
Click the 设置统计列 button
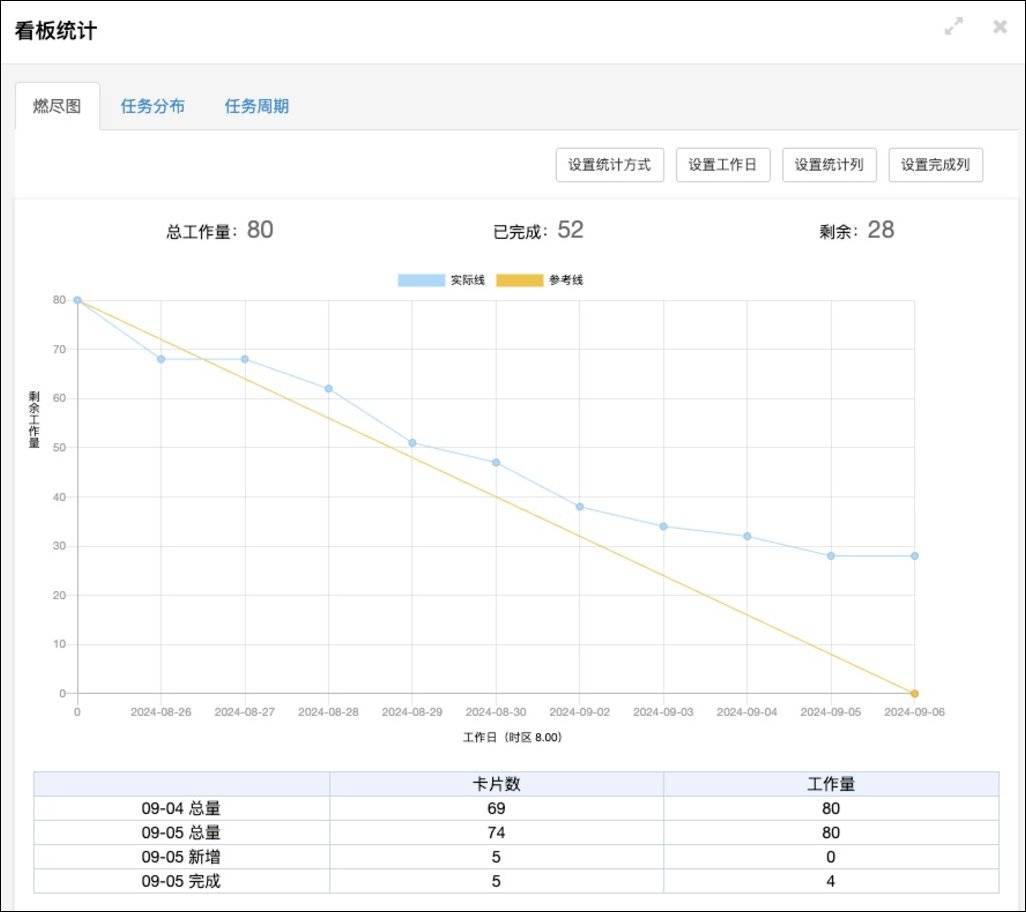(829, 165)
